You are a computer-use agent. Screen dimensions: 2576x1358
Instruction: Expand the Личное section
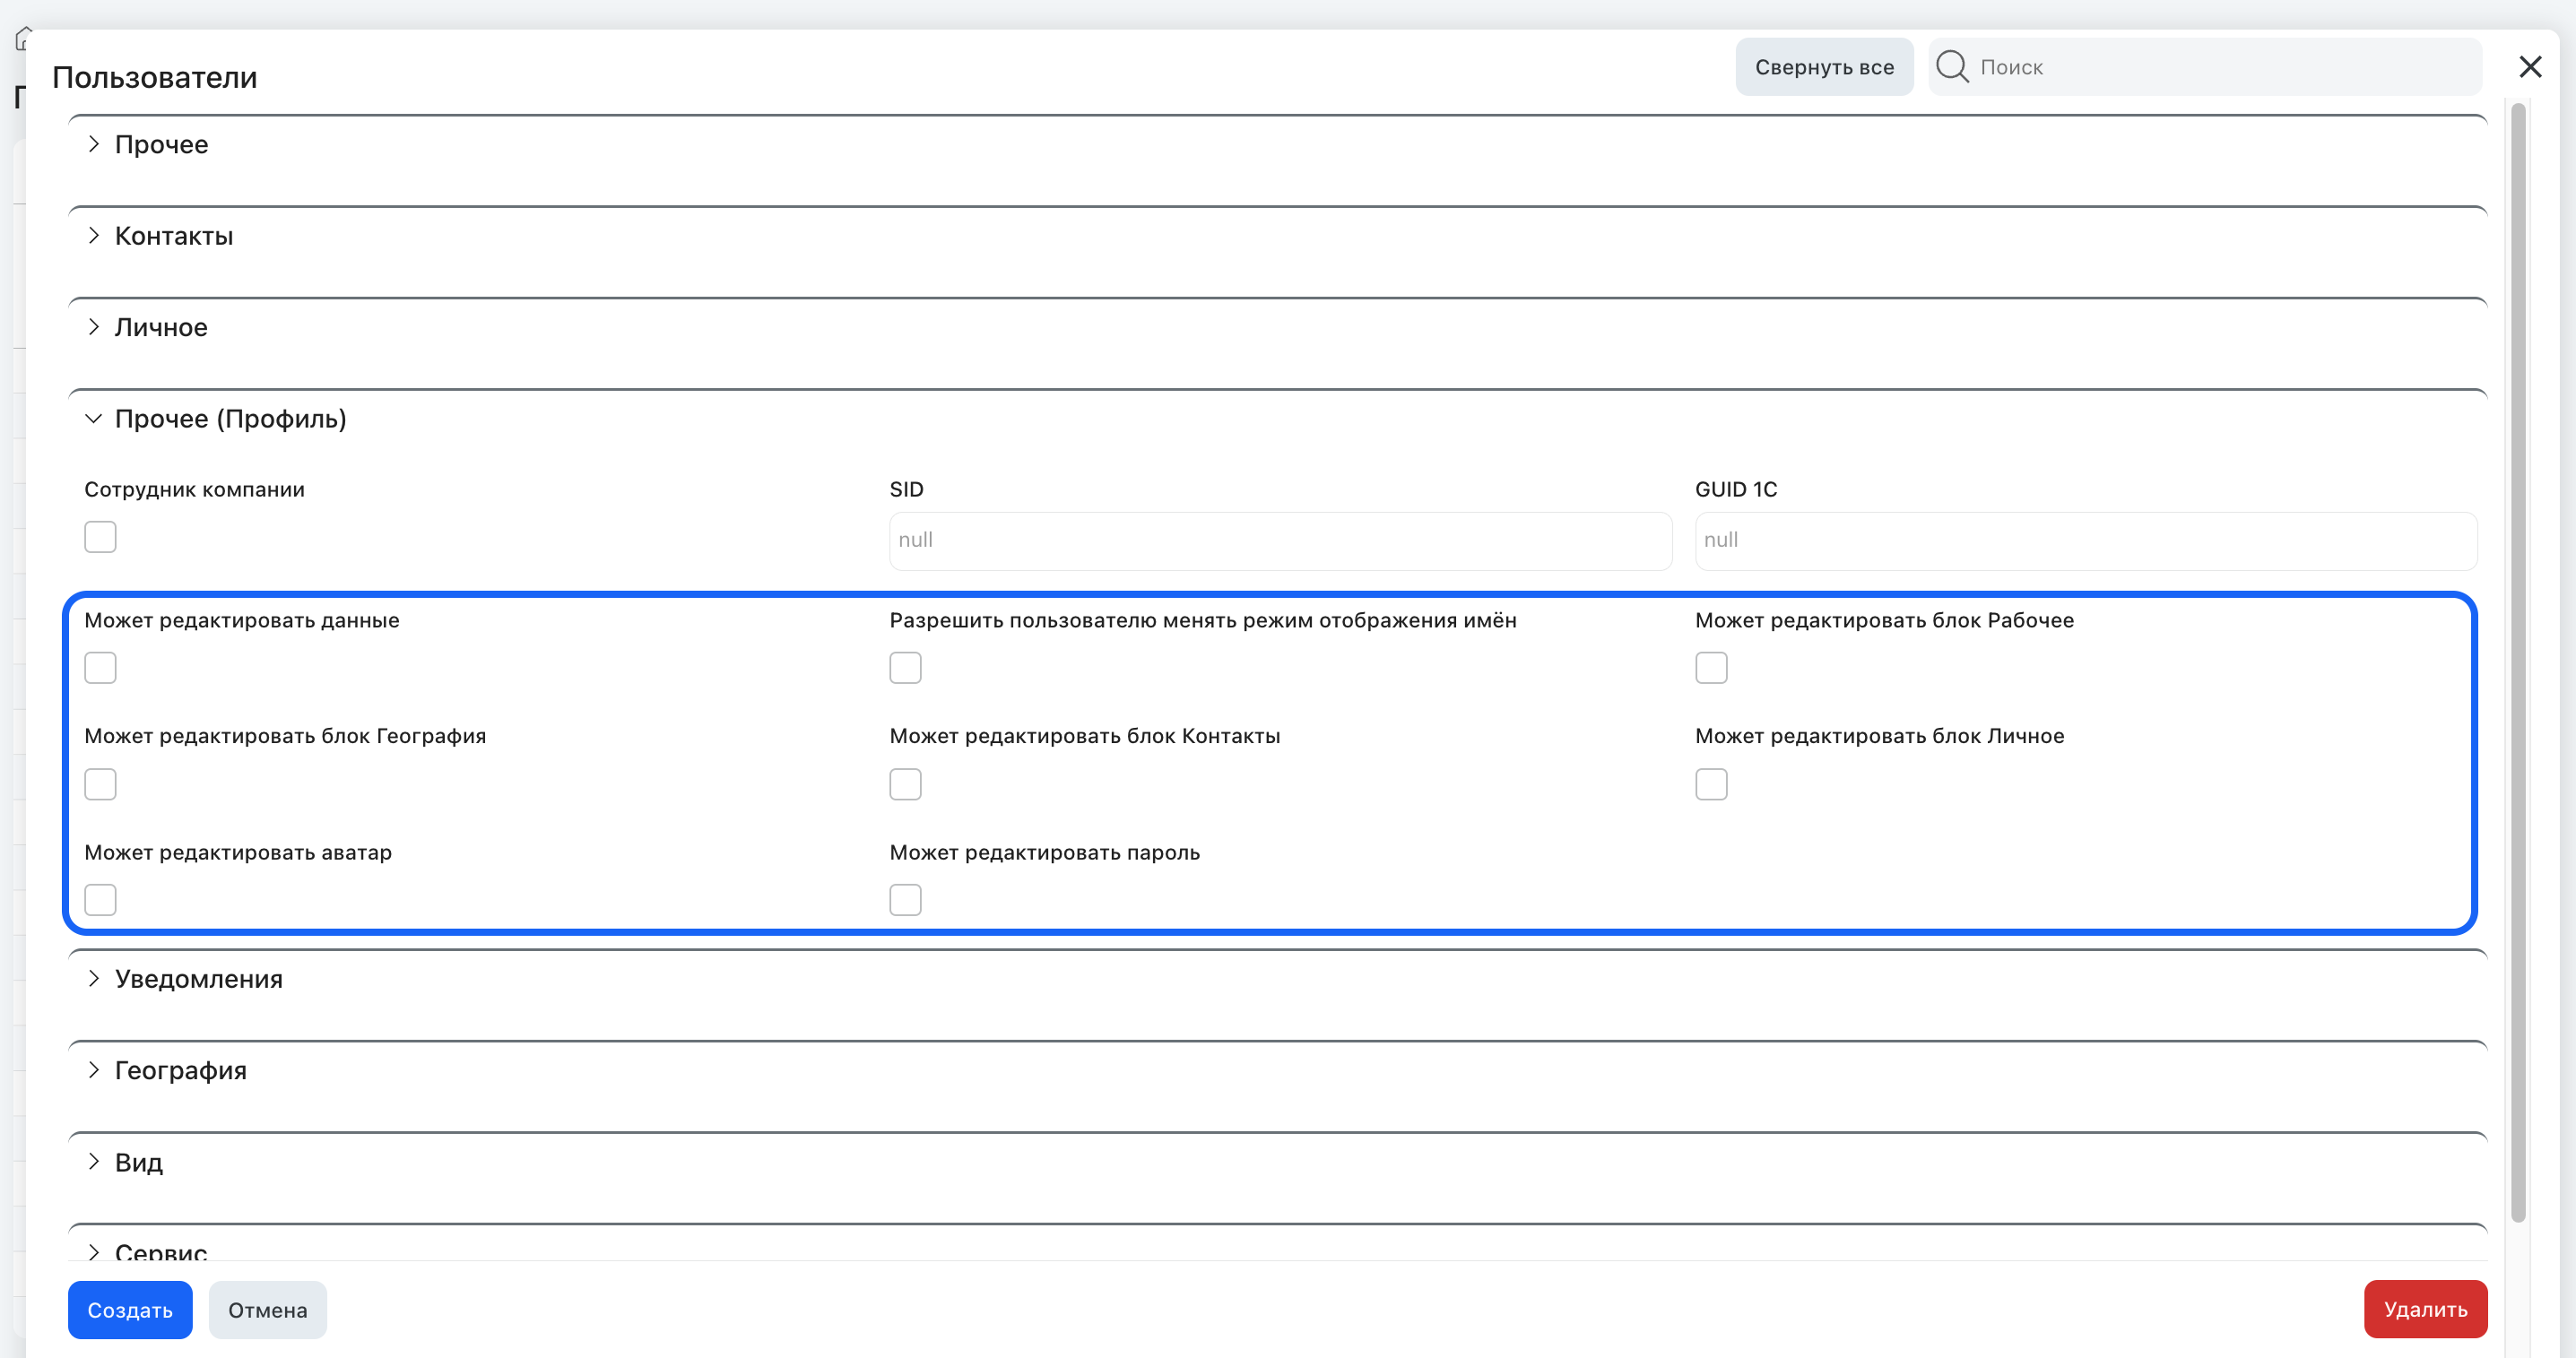(93, 327)
